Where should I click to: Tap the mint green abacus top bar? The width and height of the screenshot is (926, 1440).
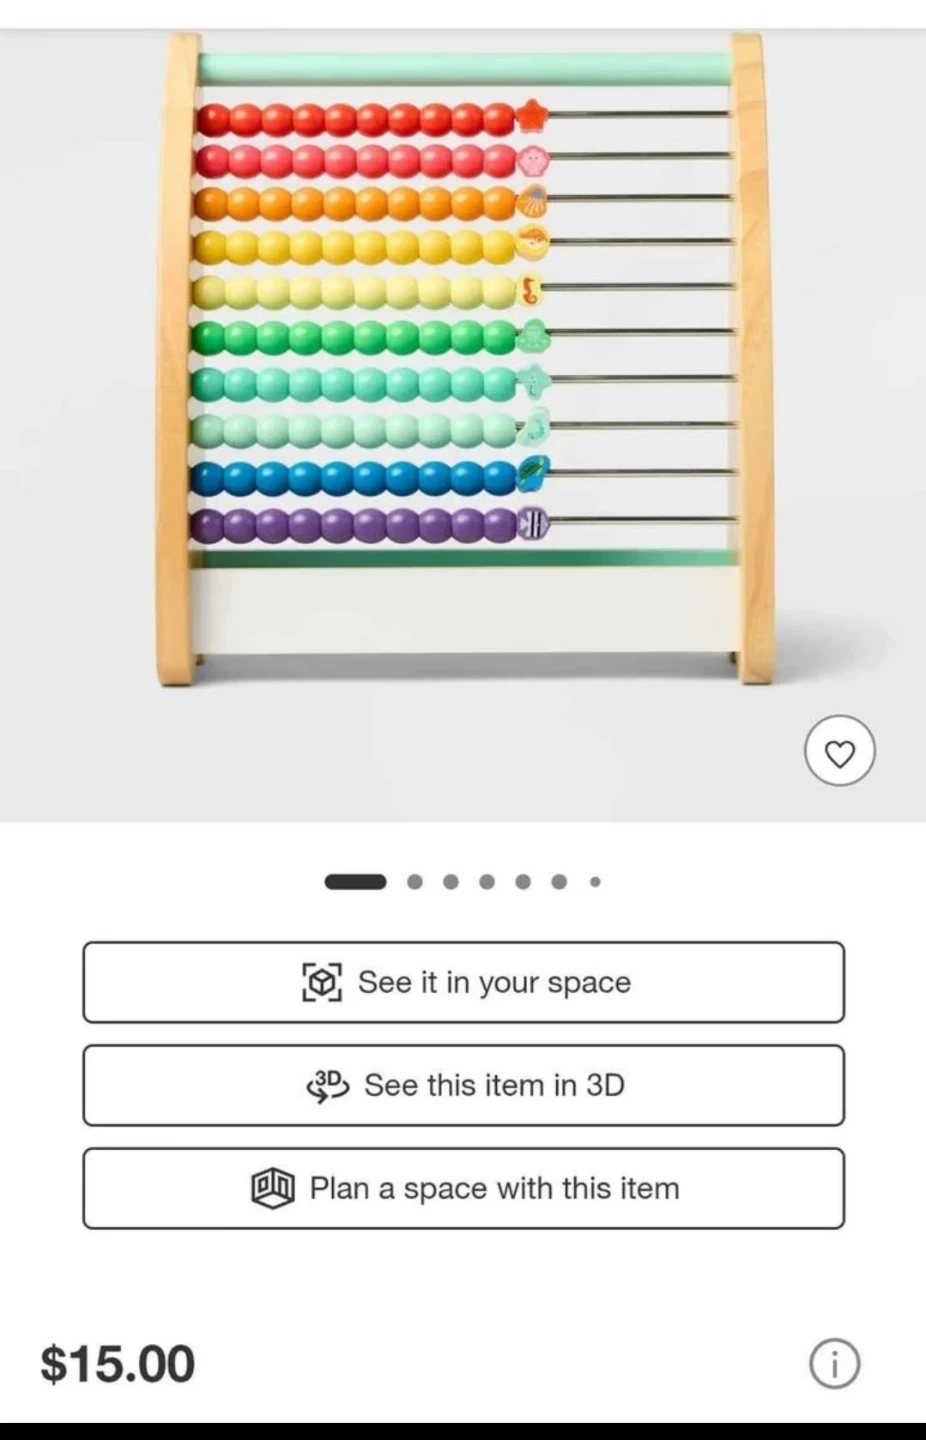click(464, 68)
